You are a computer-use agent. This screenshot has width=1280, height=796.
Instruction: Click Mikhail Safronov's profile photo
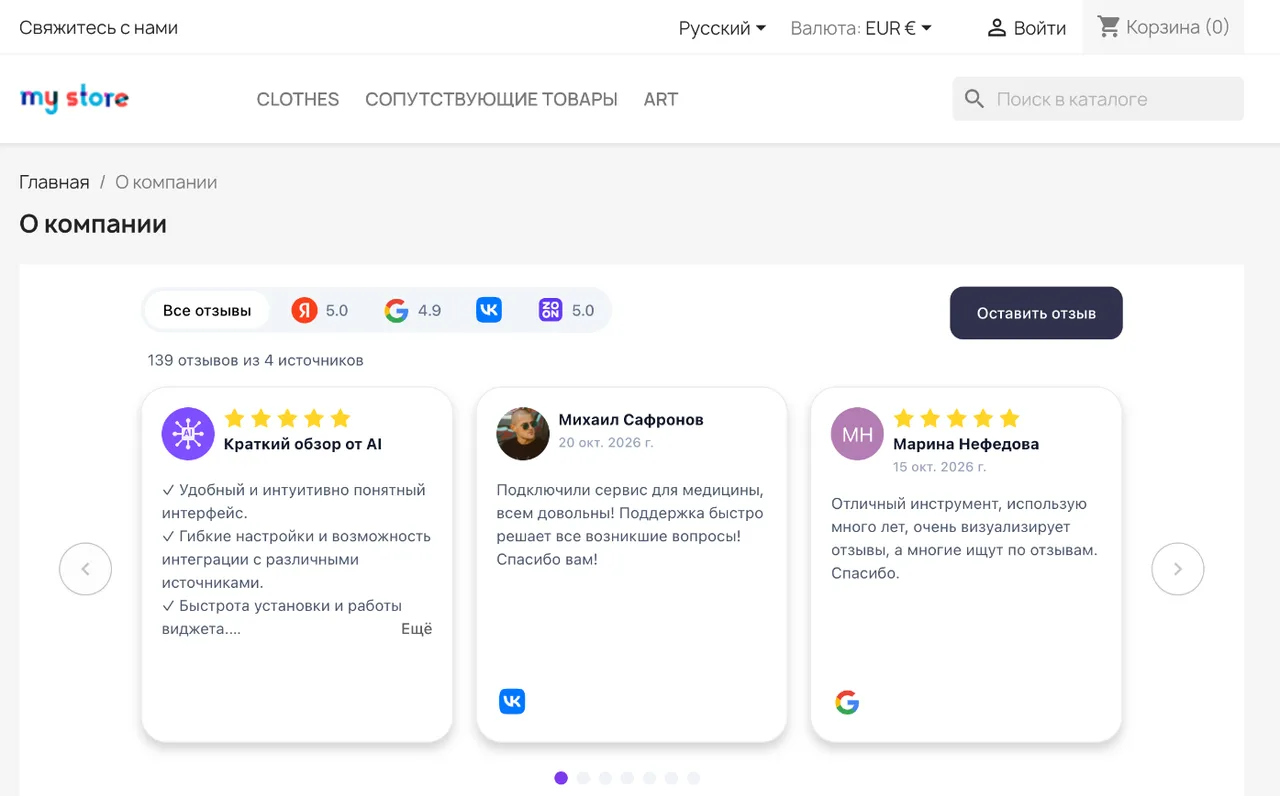click(x=523, y=433)
